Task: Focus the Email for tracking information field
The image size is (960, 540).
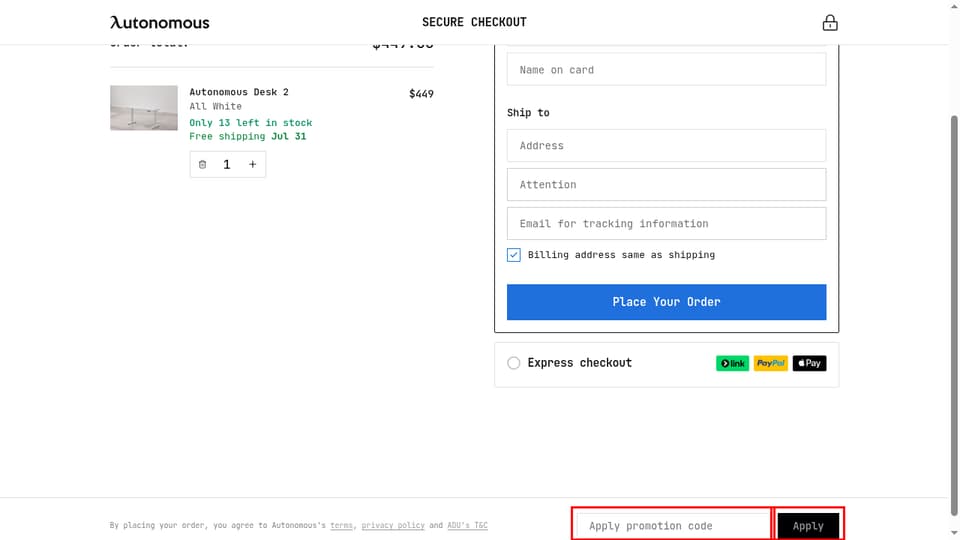Action: 666,223
